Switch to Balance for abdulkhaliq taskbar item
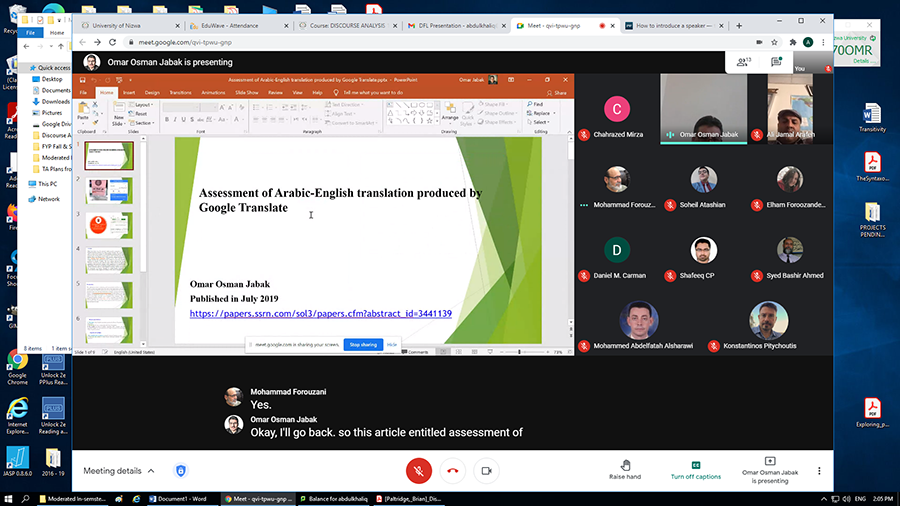Screen dimensions: 900x506 coord(334,499)
